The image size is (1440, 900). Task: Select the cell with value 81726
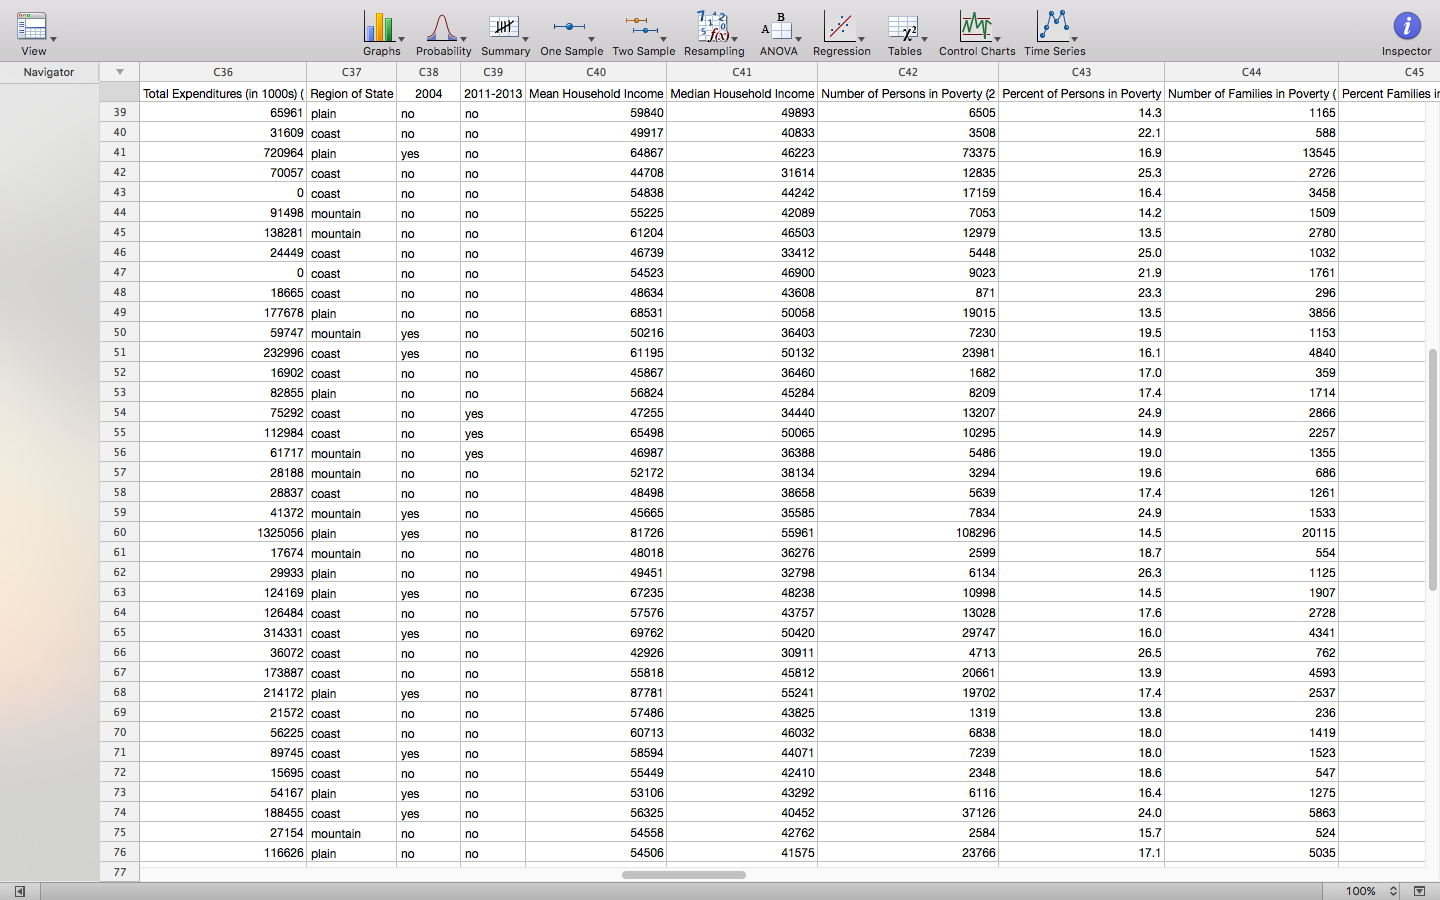coord(596,533)
